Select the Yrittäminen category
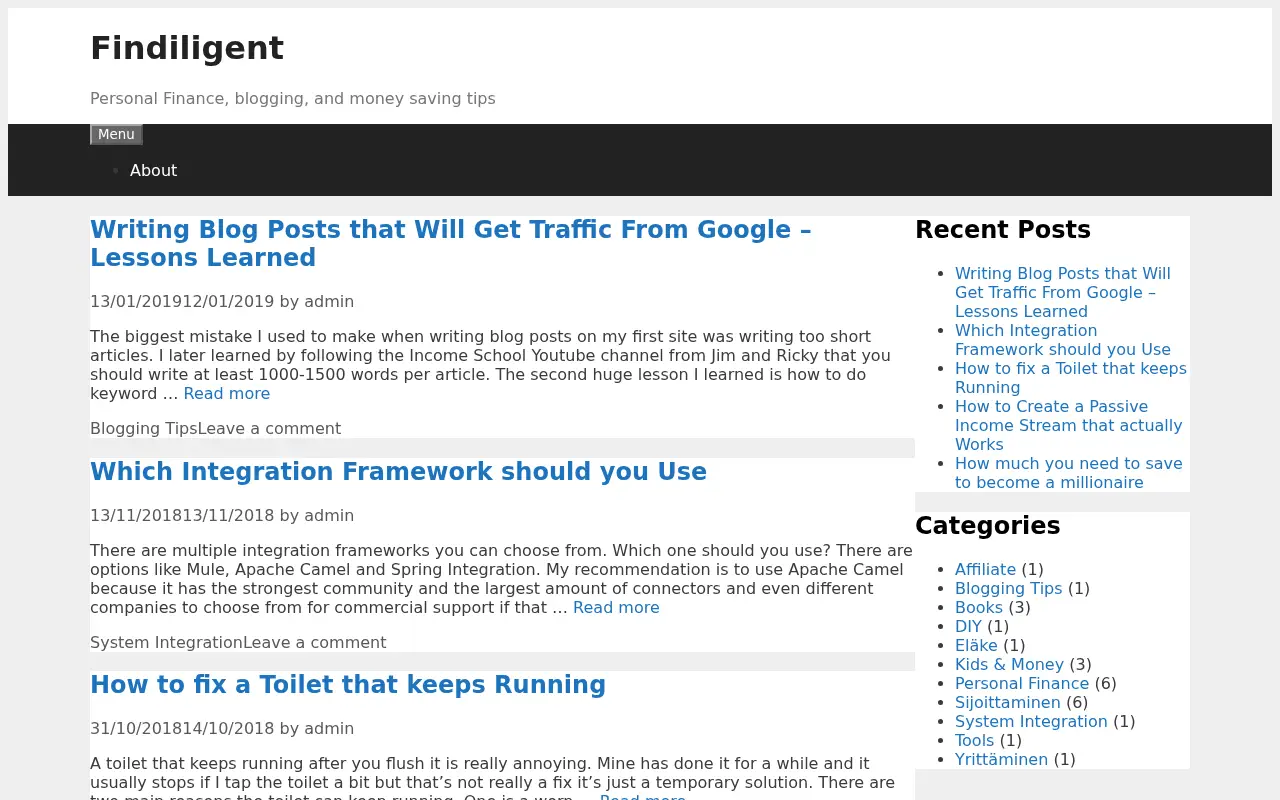 point(1001,759)
